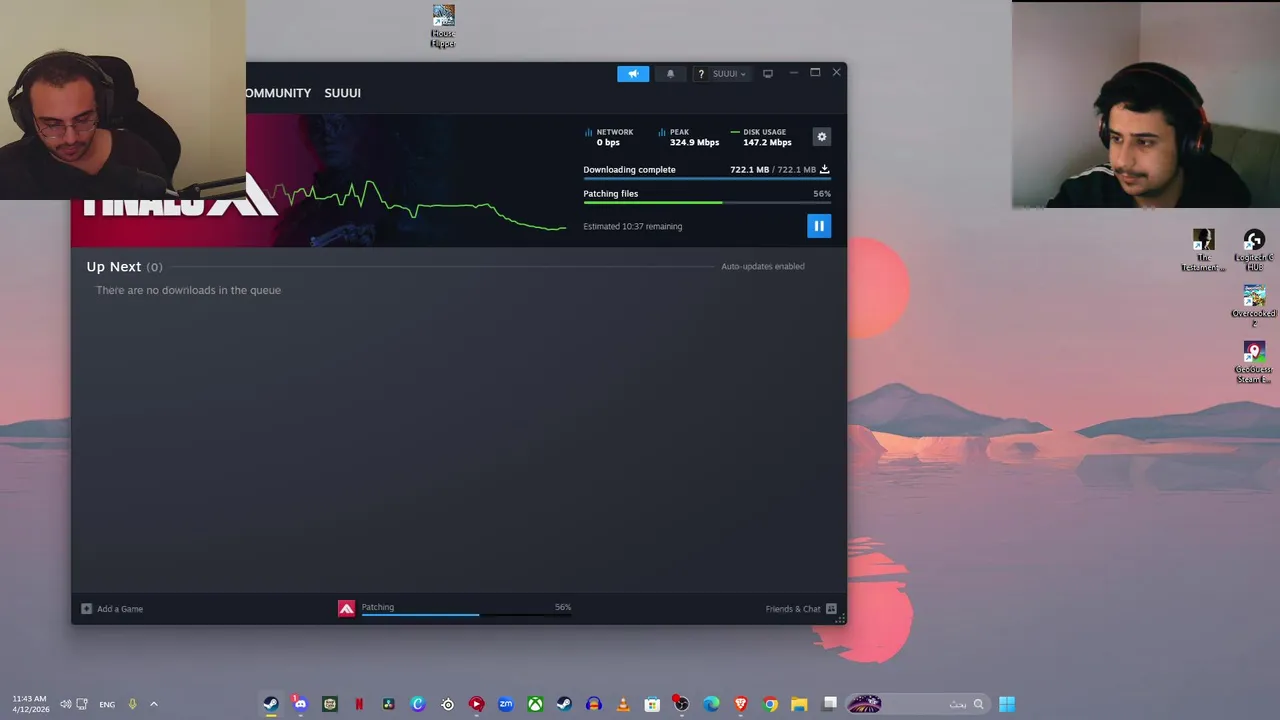Open The Testament desktop shortcut
Image resolution: width=1280 pixels, height=720 pixels.
[1203, 251]
